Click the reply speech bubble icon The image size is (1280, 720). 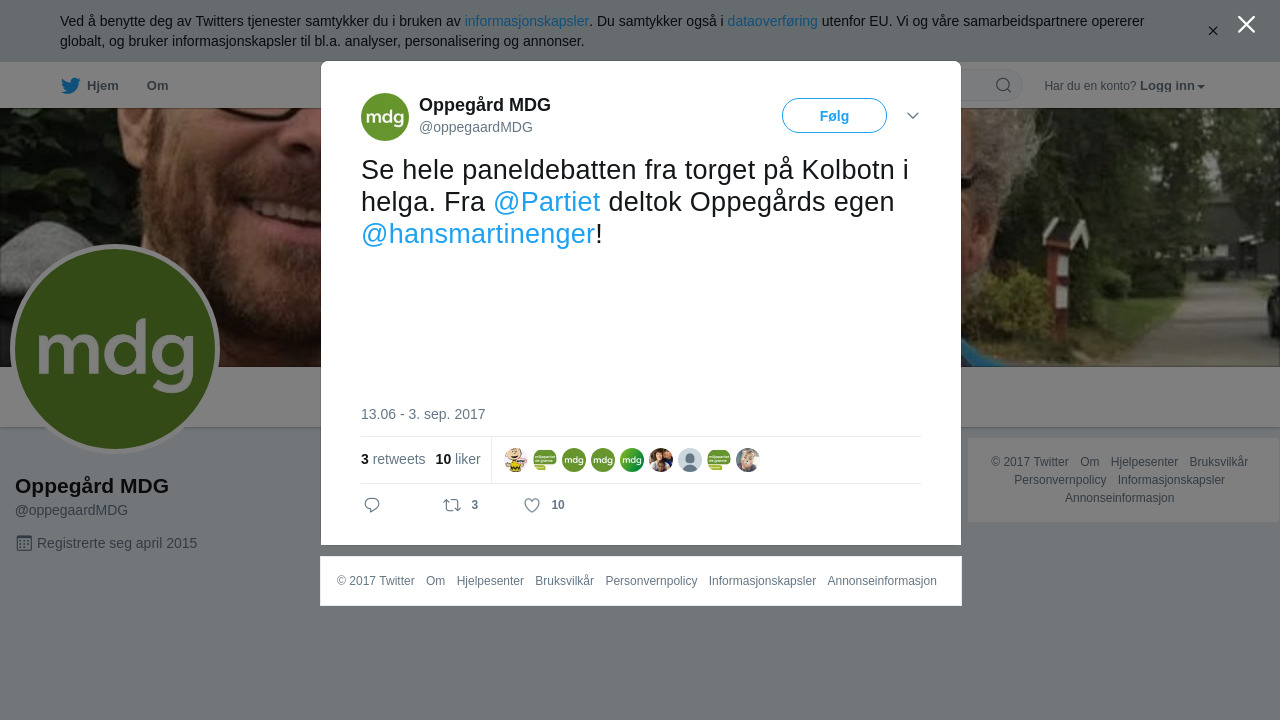pos(372,505)
